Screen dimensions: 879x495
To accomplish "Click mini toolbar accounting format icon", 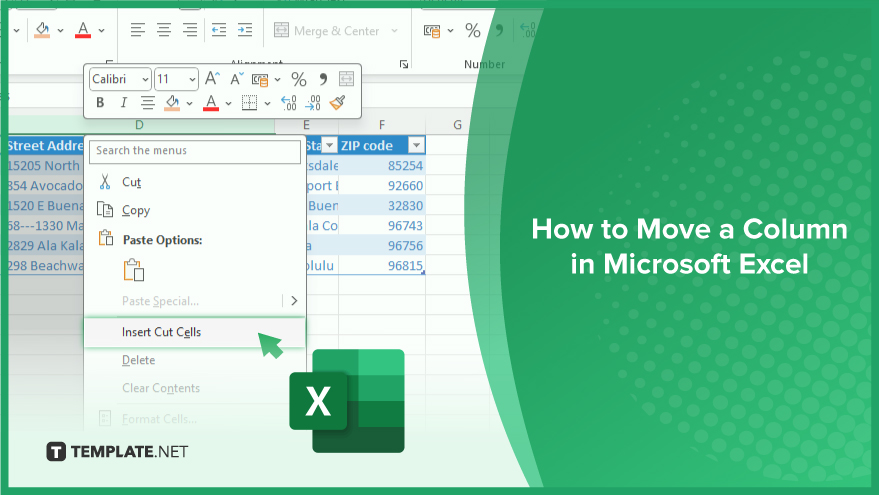I will pos(260,80).
